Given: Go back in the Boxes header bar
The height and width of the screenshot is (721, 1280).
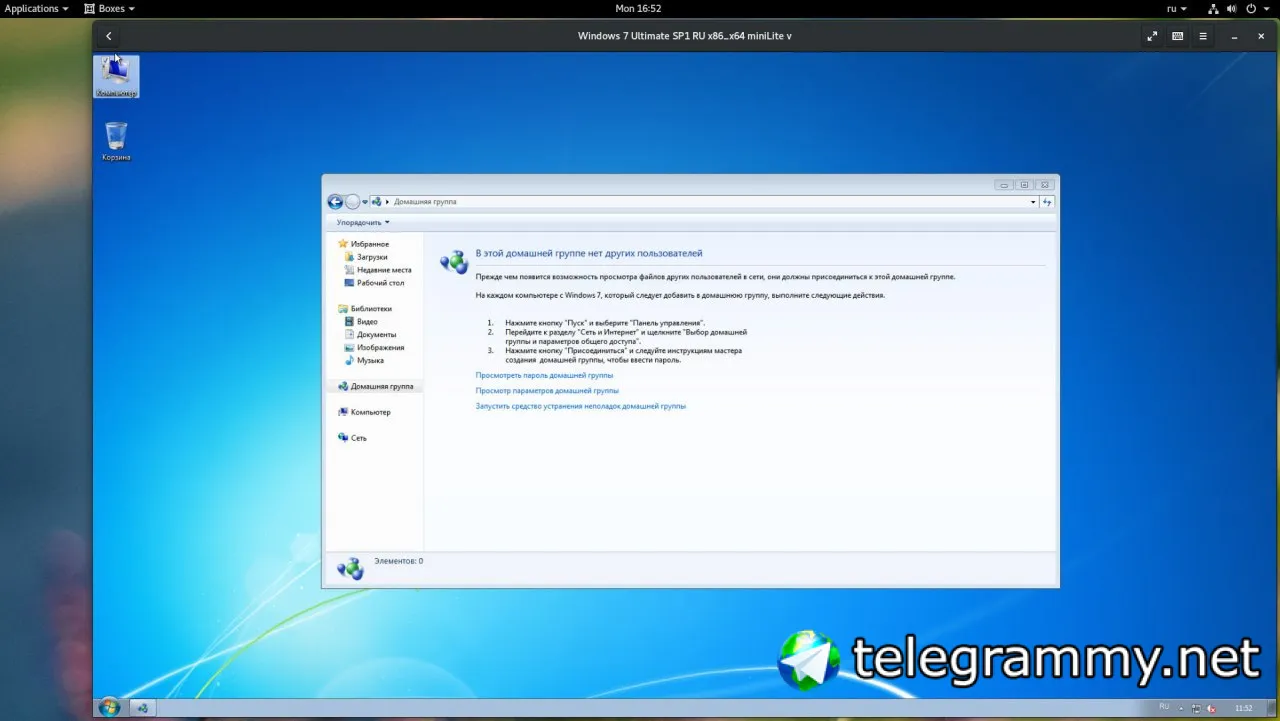Looking at the screenshot, I should (x=109, y=36).
